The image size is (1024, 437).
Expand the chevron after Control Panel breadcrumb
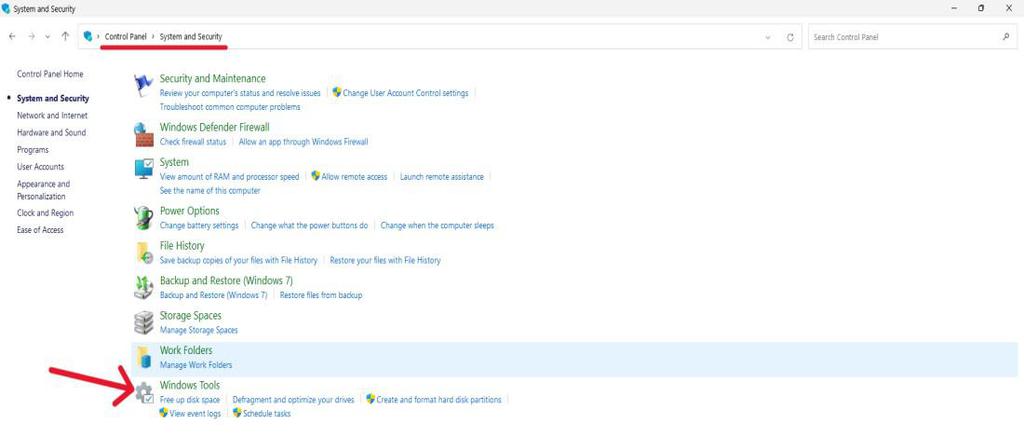tap(153, 37)
